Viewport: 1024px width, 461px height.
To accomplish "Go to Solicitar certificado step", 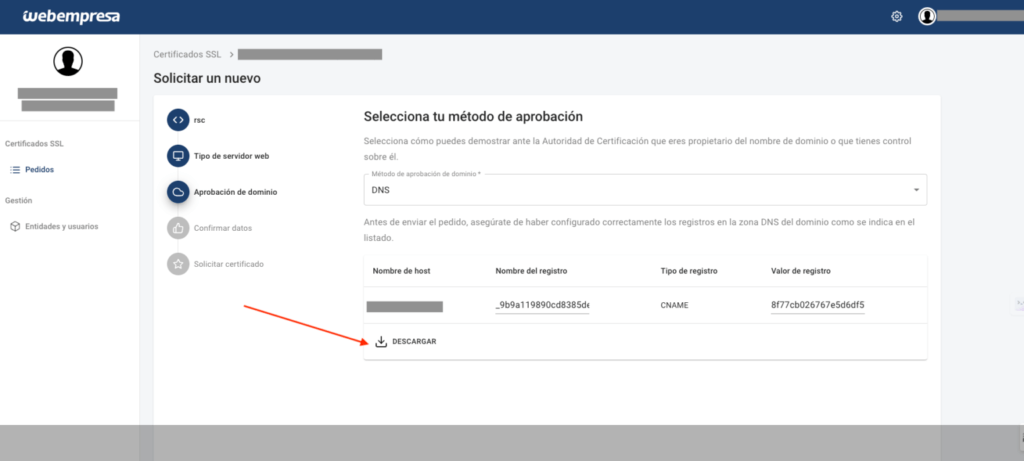I will tap(229, 264).
